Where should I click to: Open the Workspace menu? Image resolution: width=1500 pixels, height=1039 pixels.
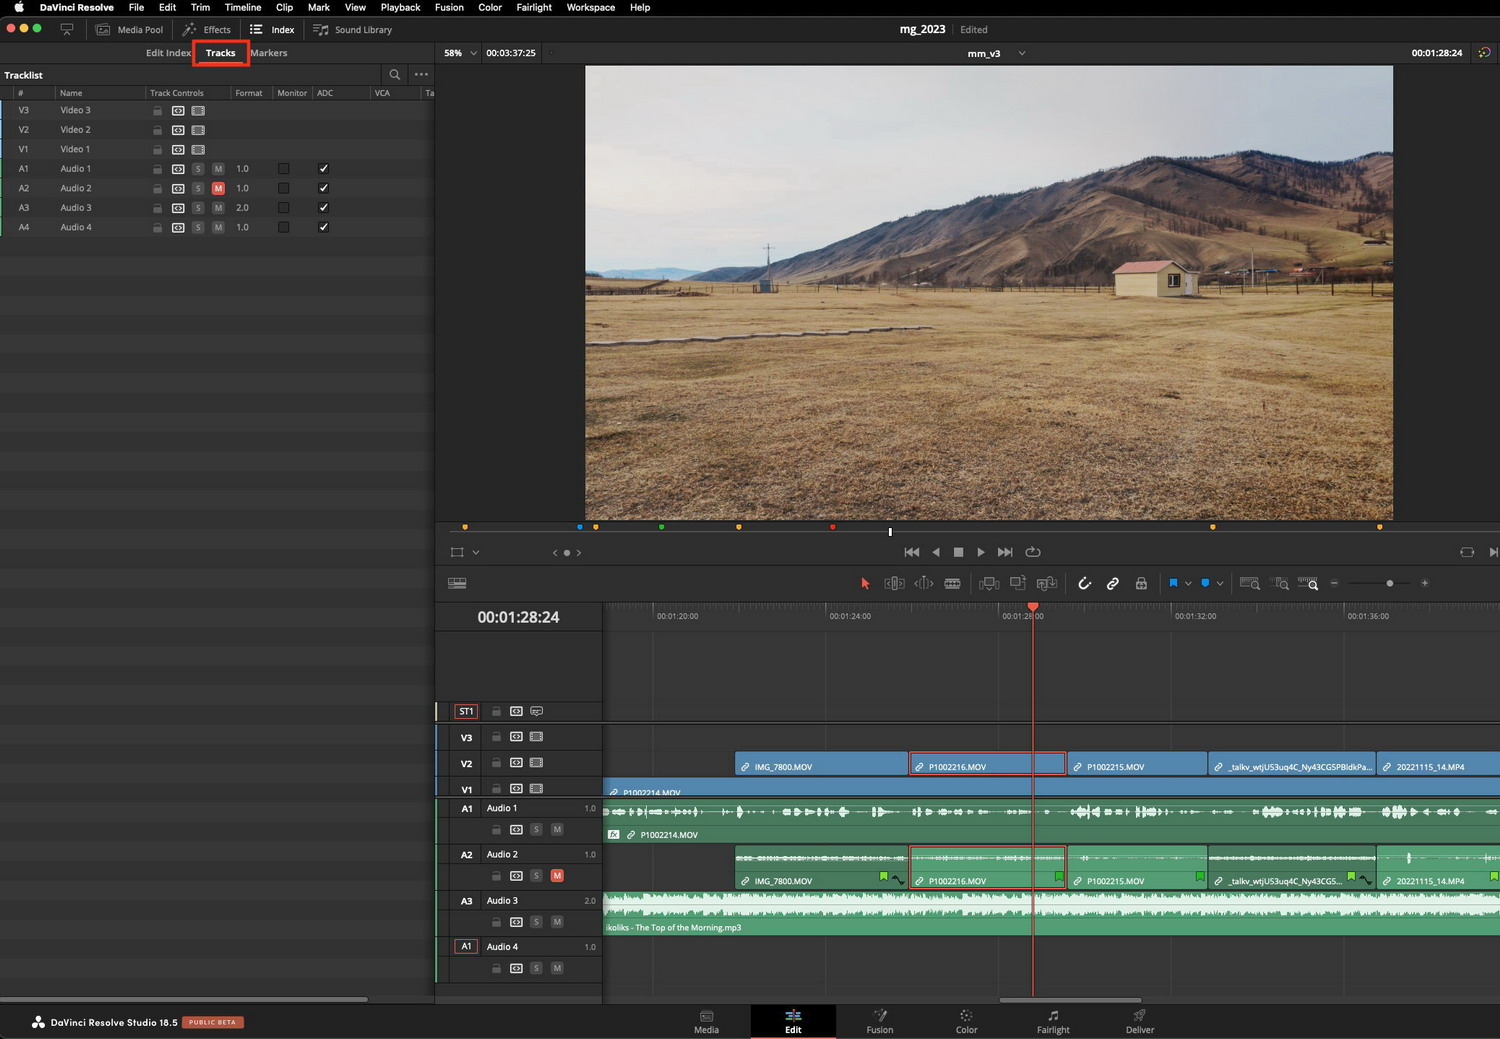coord(591,7)
